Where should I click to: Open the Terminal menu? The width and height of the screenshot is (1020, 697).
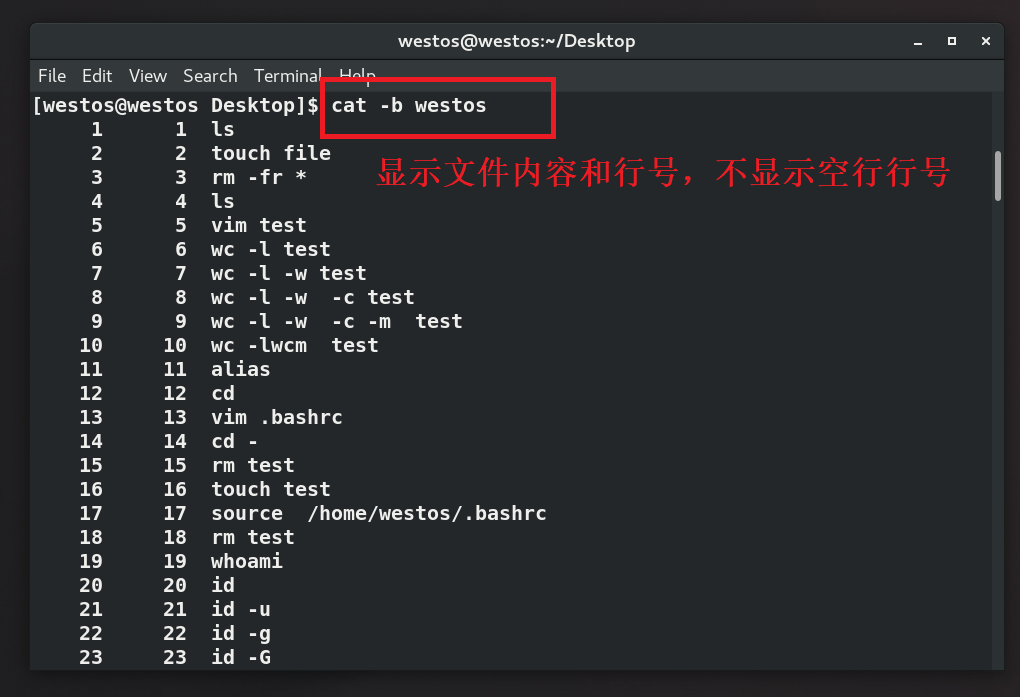[x=287, y=75]
